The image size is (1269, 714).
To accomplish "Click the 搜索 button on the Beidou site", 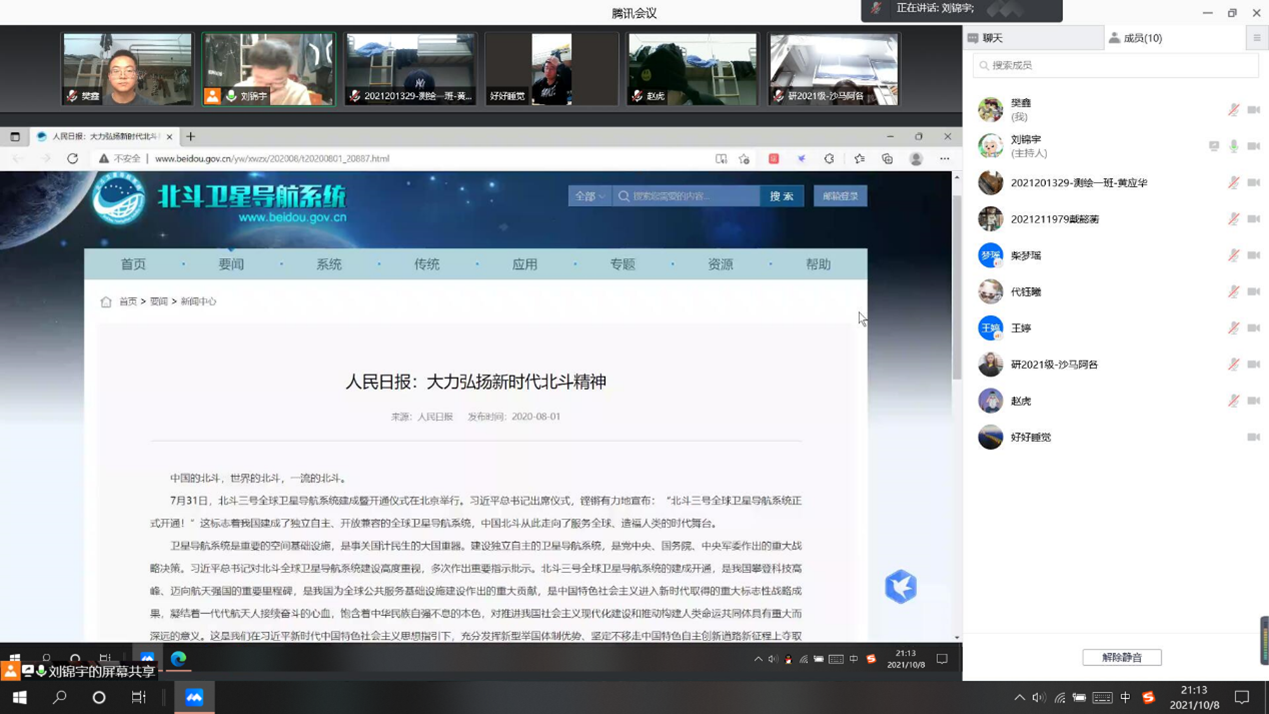I will (781, 196).
